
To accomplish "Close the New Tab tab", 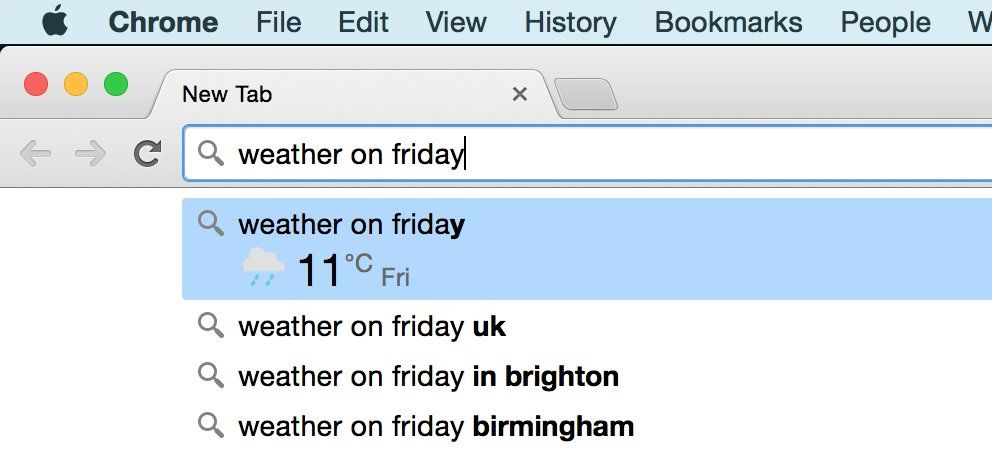I will tap(519, 95).
